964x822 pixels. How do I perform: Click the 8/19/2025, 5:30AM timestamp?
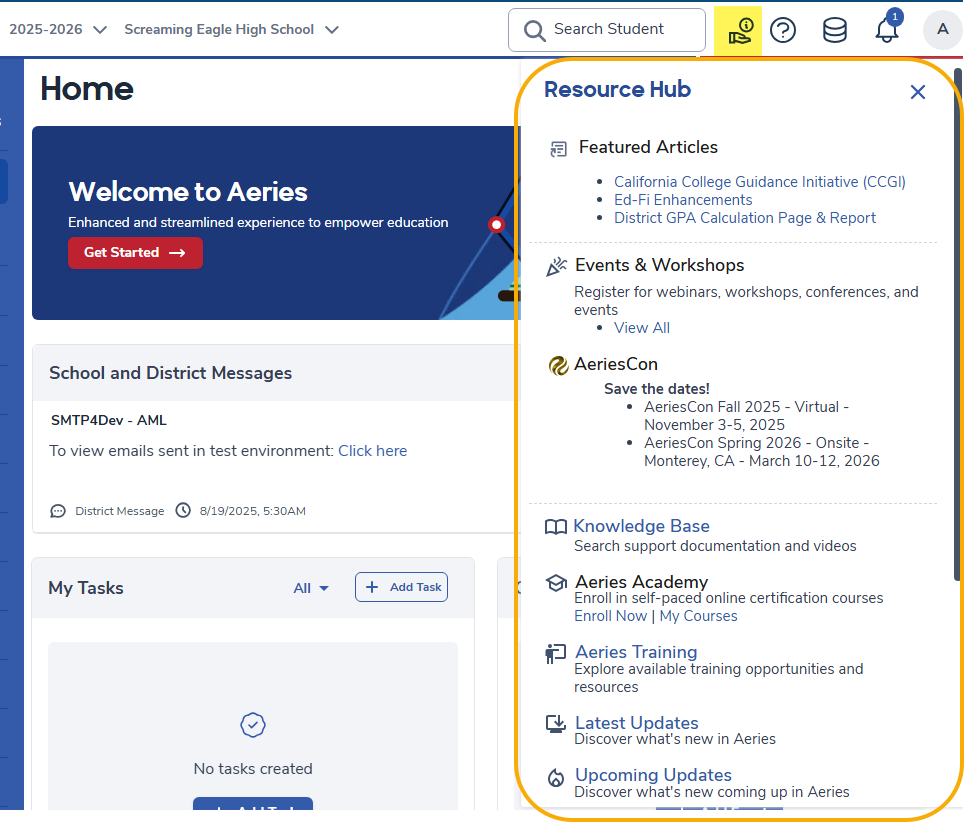click(253, 511)
